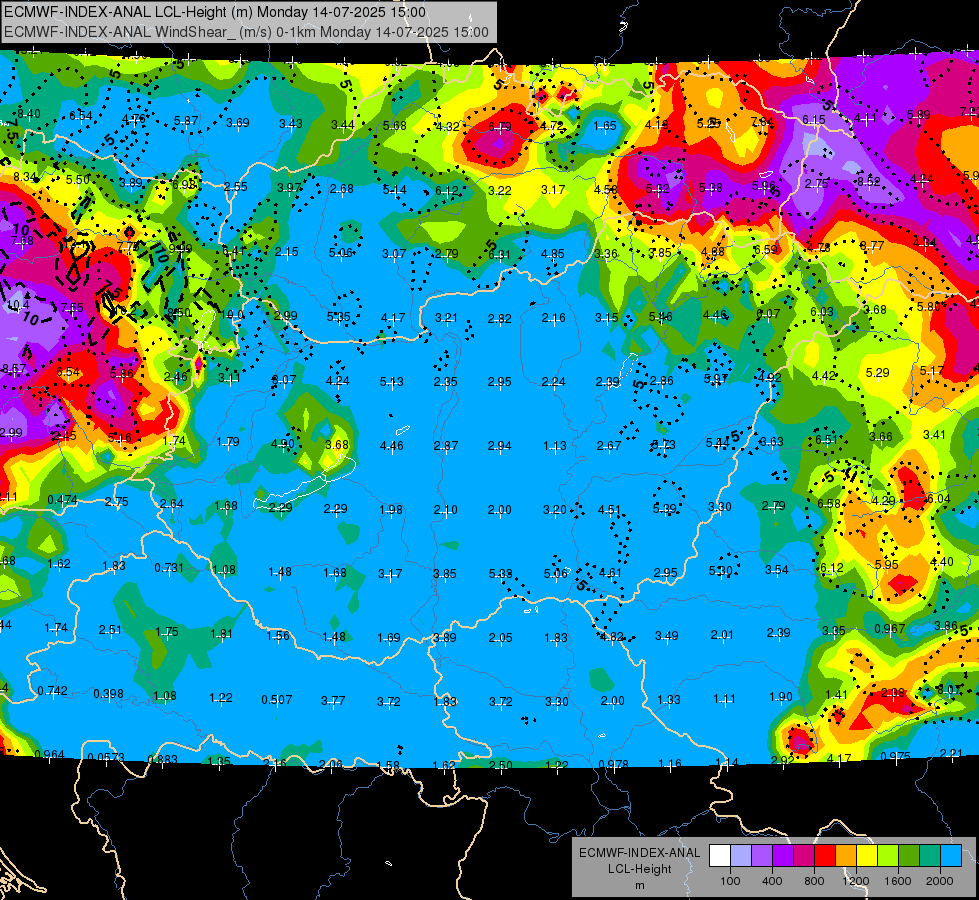979x900 pixels.
Task: Click the grid value 3.41
Action: point(935,434)
